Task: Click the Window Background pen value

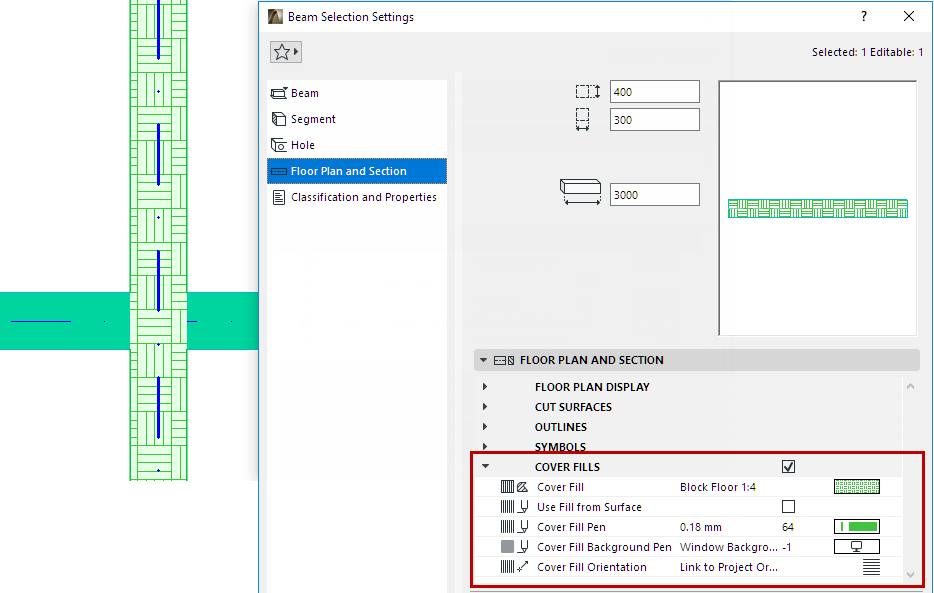Action: [x=728, y=547]
